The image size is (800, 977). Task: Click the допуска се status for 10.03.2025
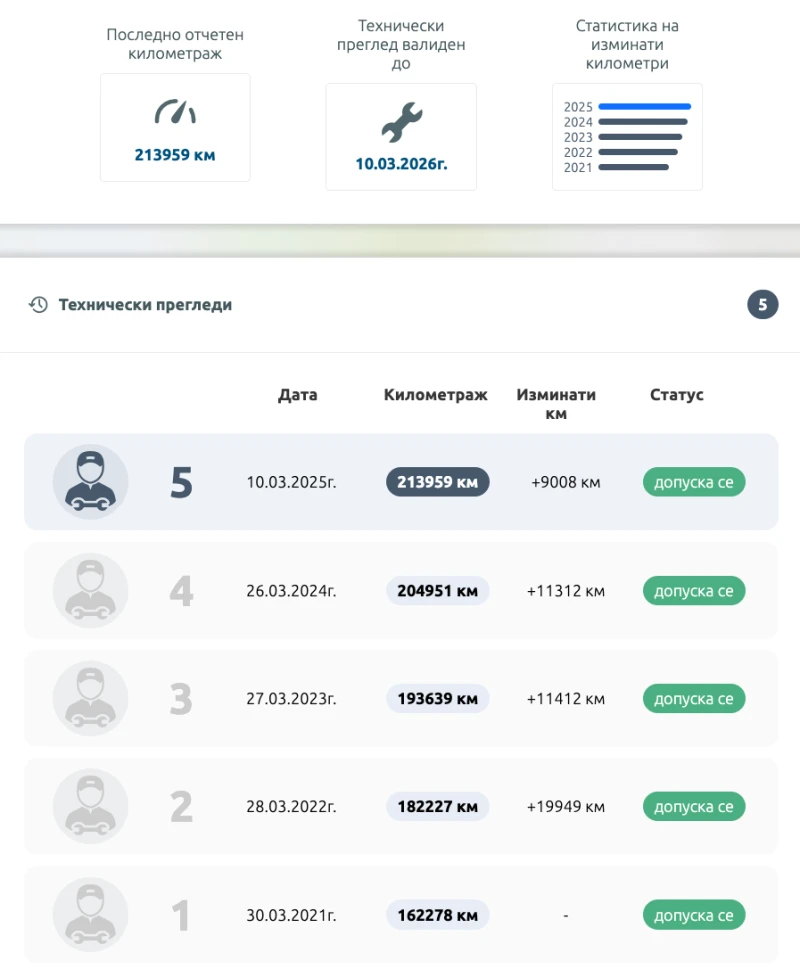(694, 481)
